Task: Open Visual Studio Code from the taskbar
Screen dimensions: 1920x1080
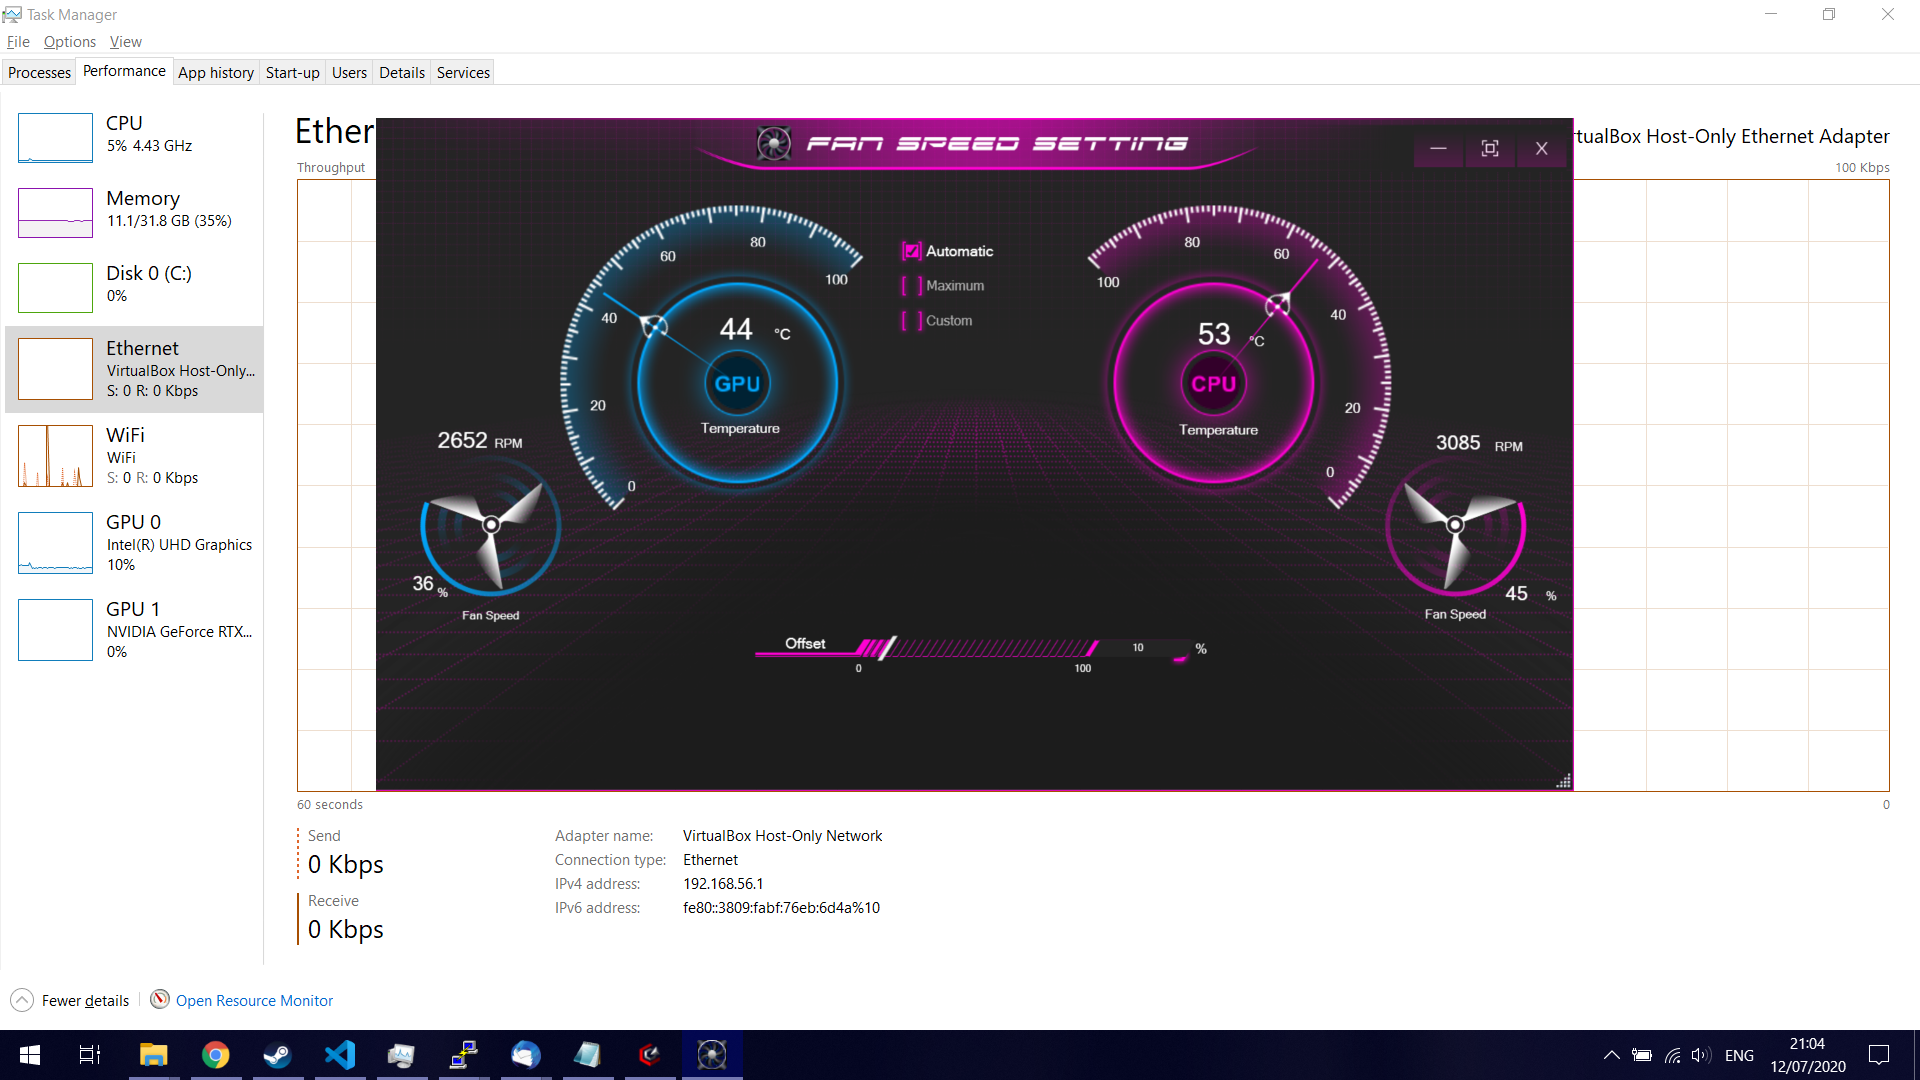Action: (x=340, y=1055)
